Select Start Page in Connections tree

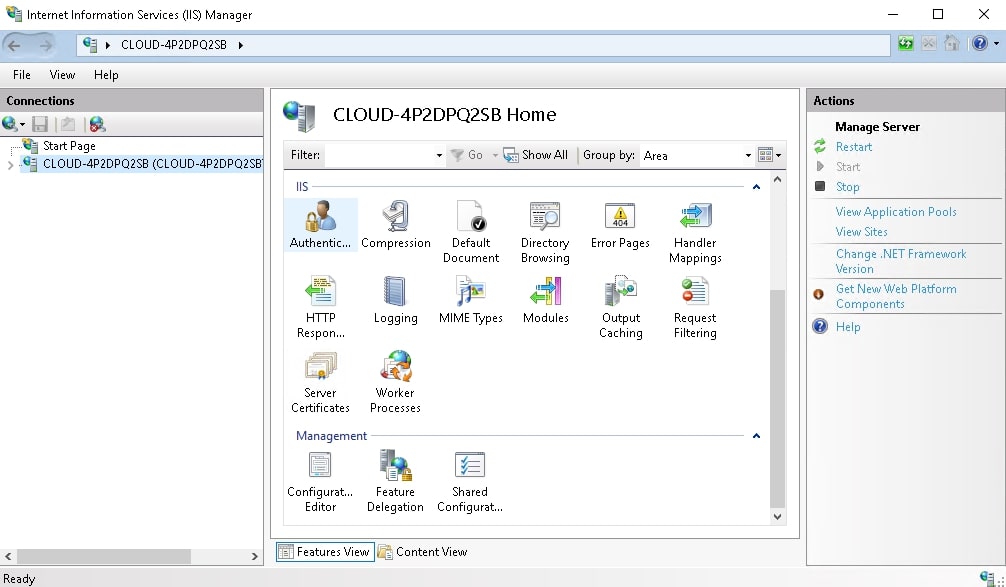click(69, 146)
